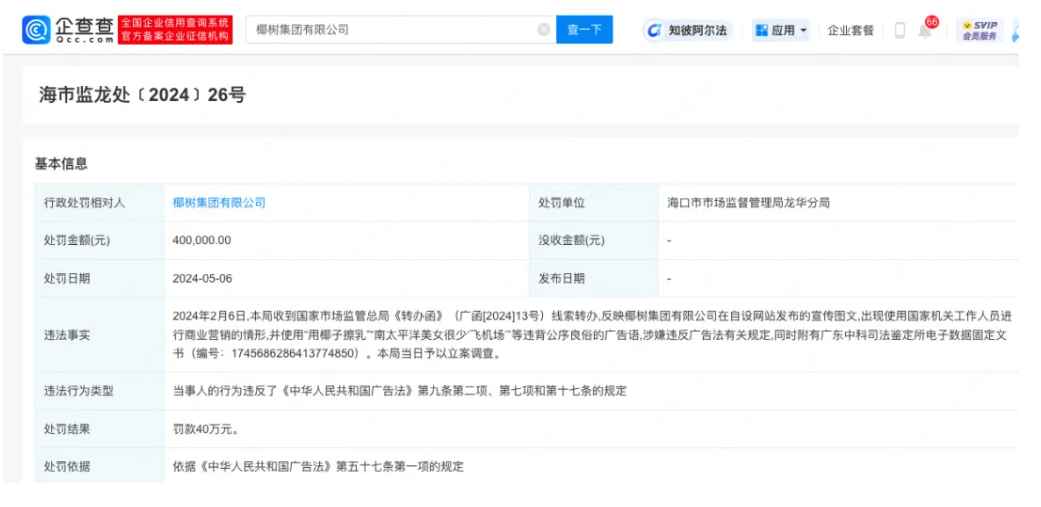
Task: Click the red 66 notification count badge
Action: (932, 21)
